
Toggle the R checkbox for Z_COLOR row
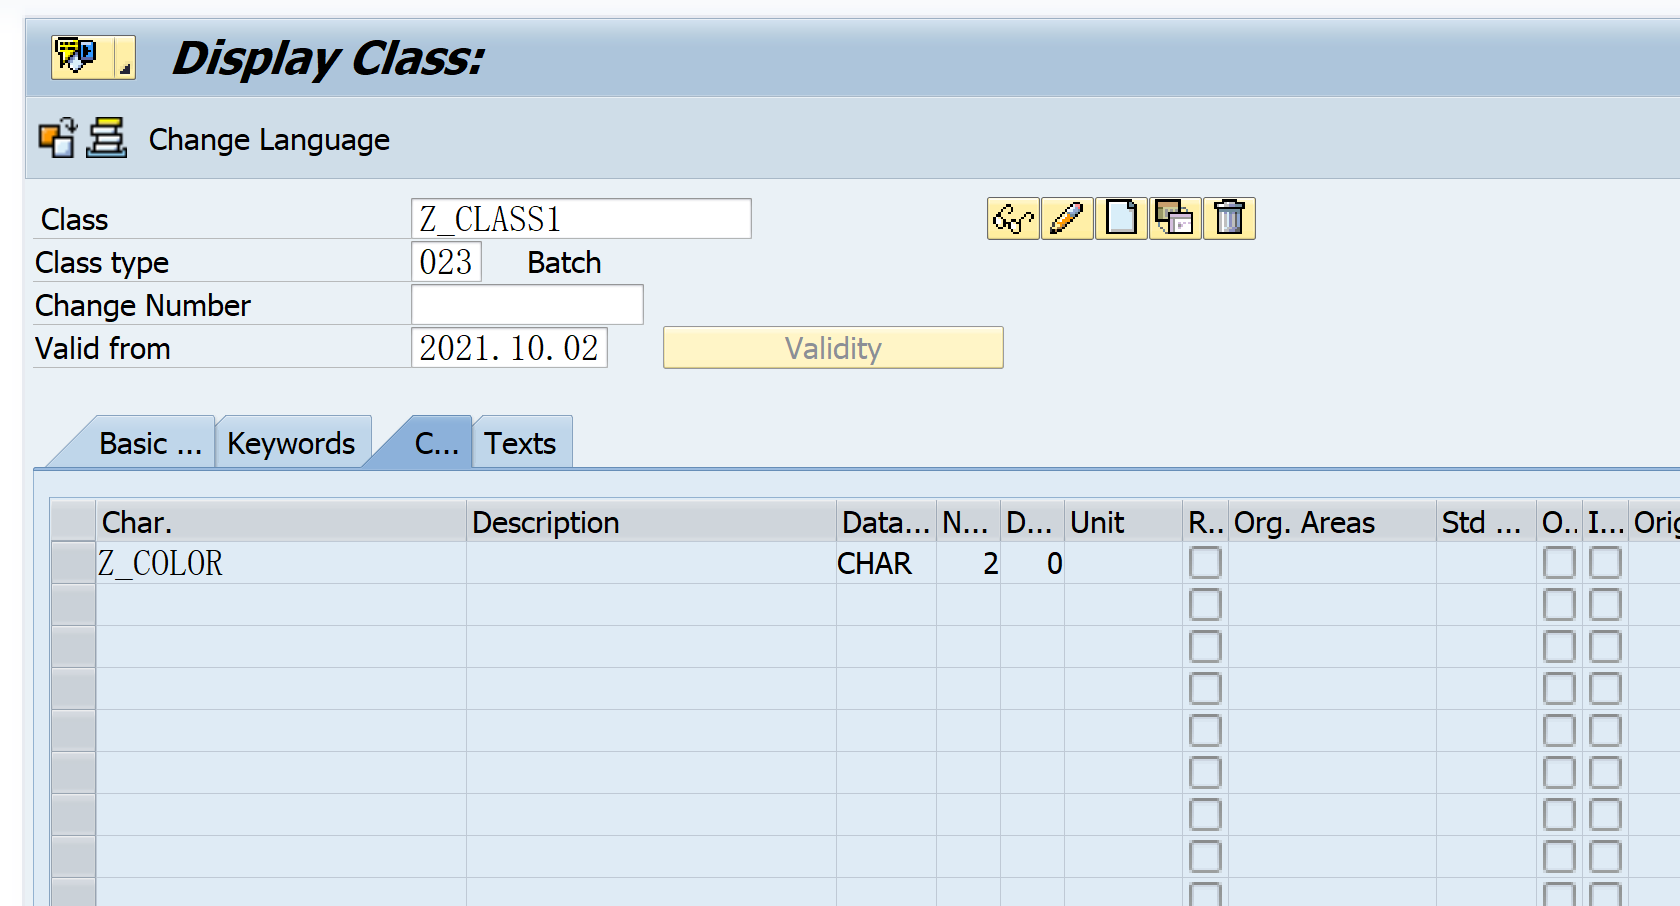click(x=1205, y=563)
